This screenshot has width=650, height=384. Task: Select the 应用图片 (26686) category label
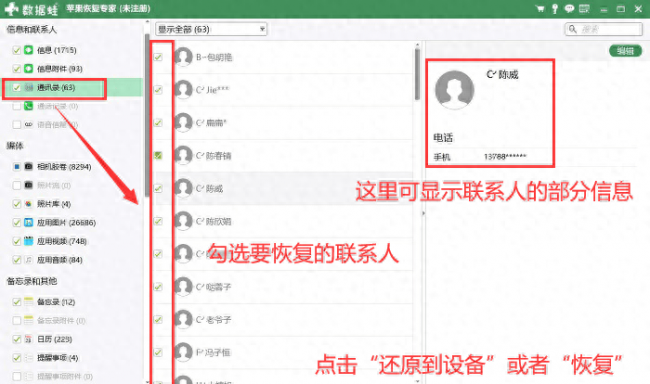(x=66, y=223)
